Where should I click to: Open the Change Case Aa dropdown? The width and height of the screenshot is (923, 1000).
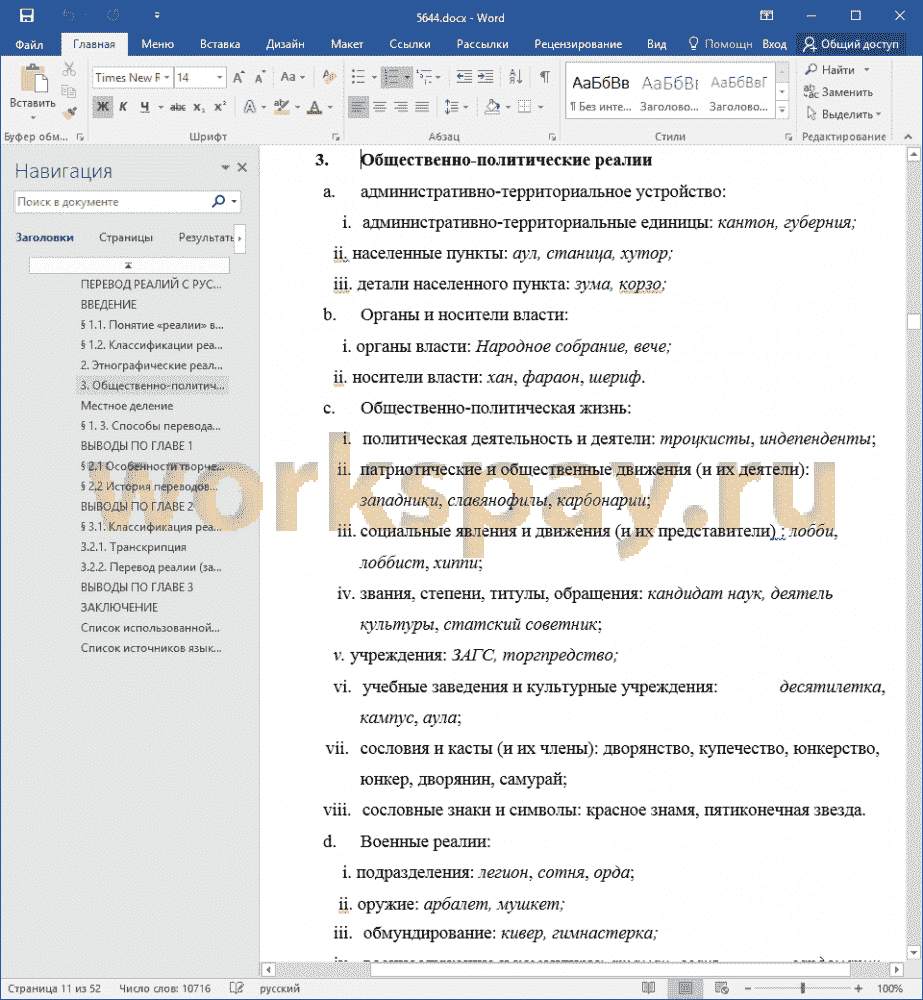[292, 77]
